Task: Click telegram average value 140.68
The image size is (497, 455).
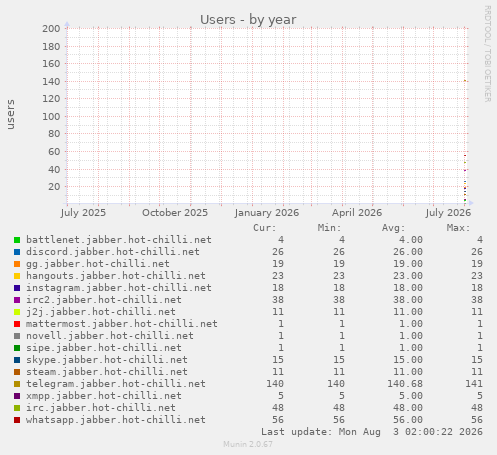Action: click(x=405, y=384)
